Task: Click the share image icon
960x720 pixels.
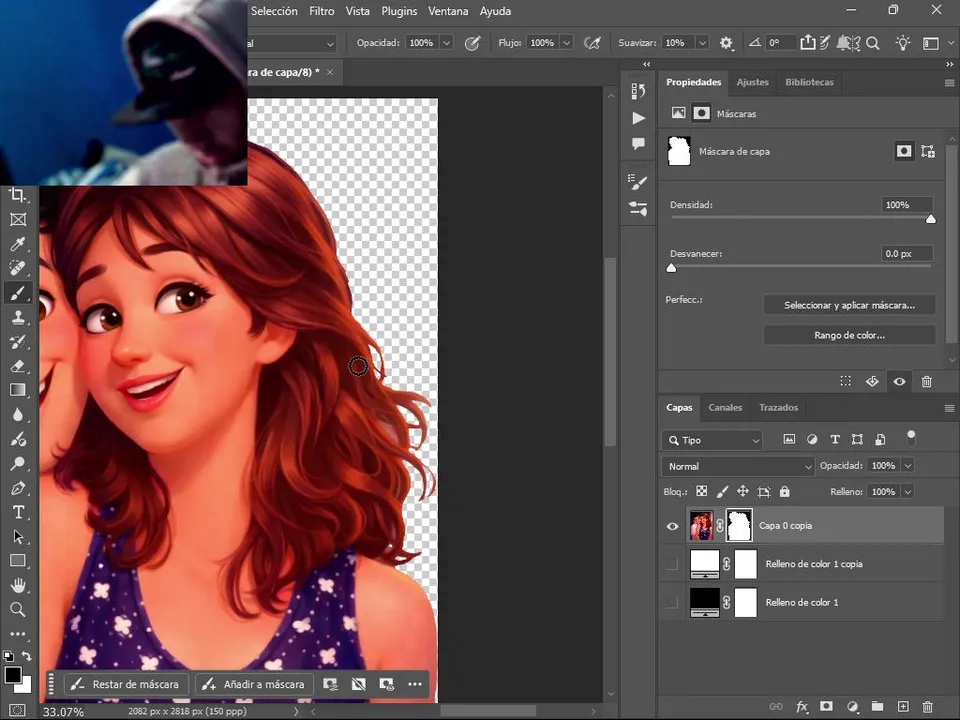Action: tap(808, 42)
